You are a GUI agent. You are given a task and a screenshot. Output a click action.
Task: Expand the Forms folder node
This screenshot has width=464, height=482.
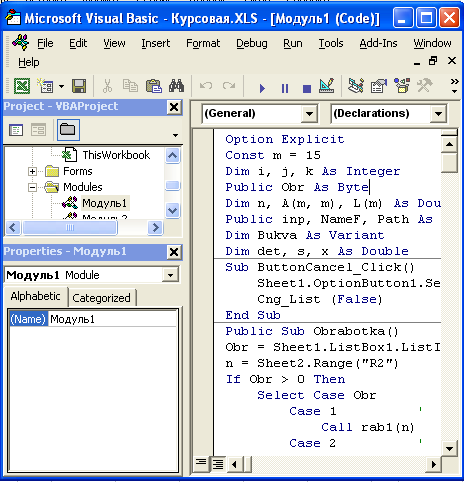point(32,171)
